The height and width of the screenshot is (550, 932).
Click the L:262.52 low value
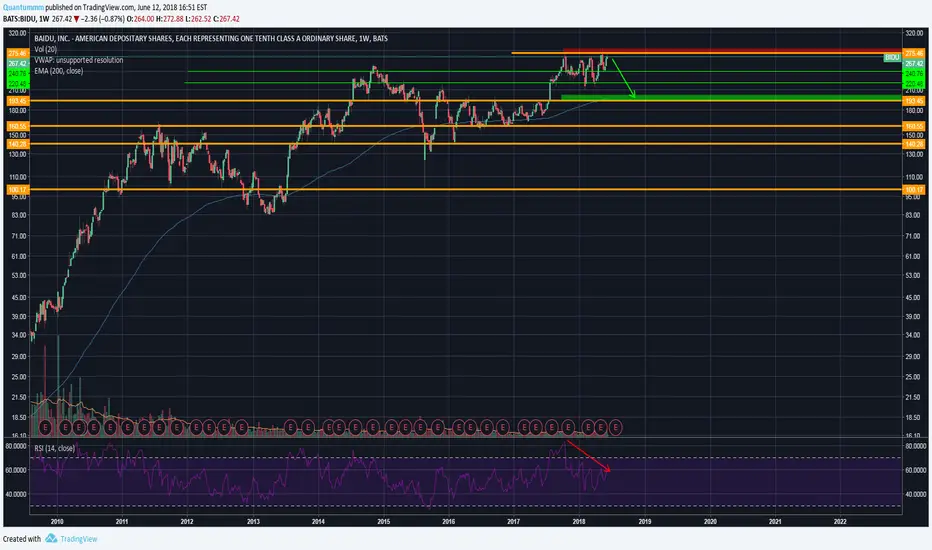click(198, 19)
